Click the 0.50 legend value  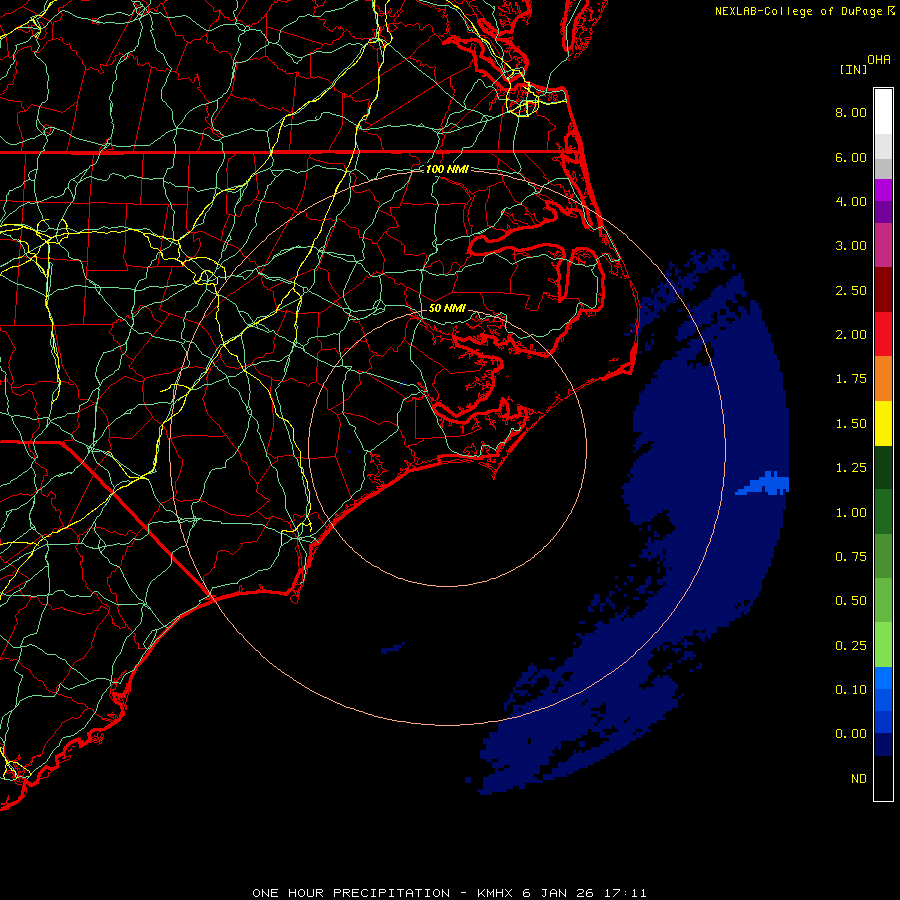[x=851, y=601]
